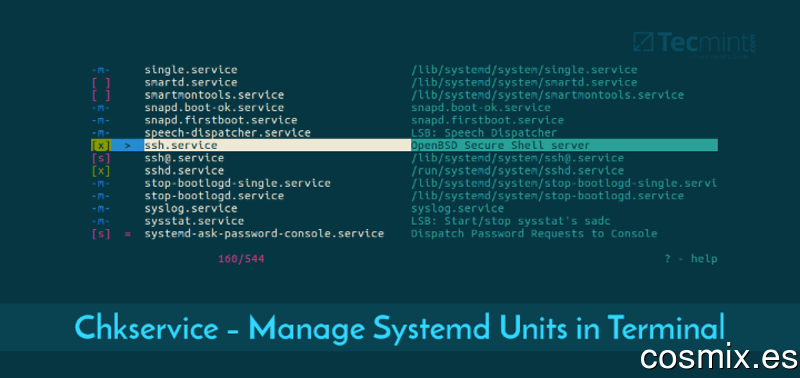Screen dimensions: 800x378
Task: Click the > running indicator for ssh.service
Action: click(x=128, y=145)
